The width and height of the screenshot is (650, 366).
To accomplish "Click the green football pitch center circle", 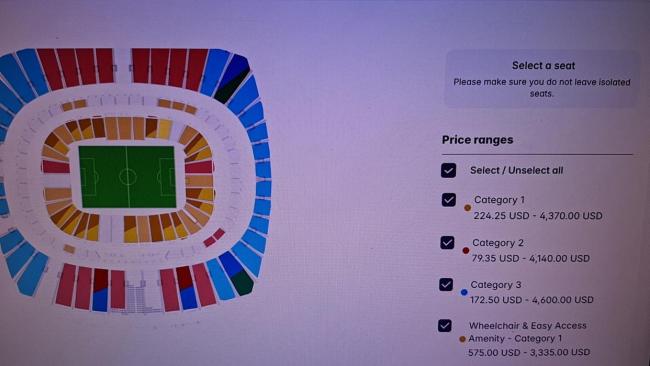I will [x=128, y=177].
